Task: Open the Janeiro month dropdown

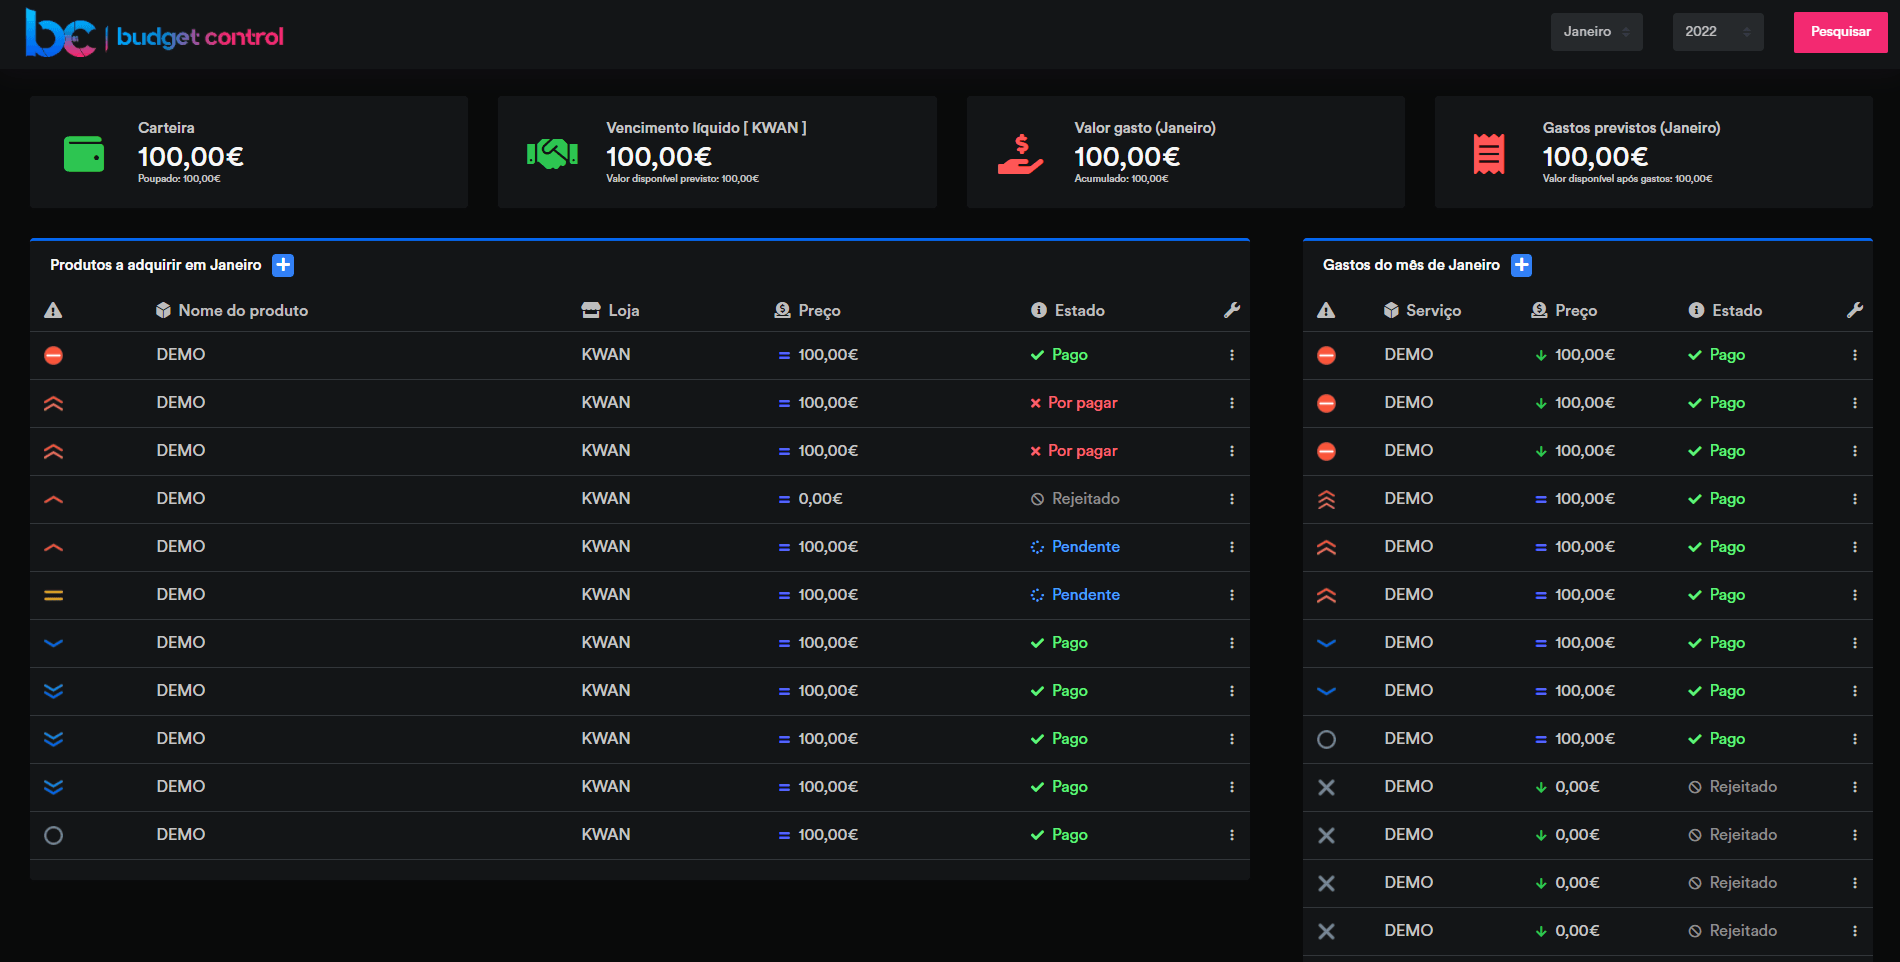Action: [x=1596, y=32]
